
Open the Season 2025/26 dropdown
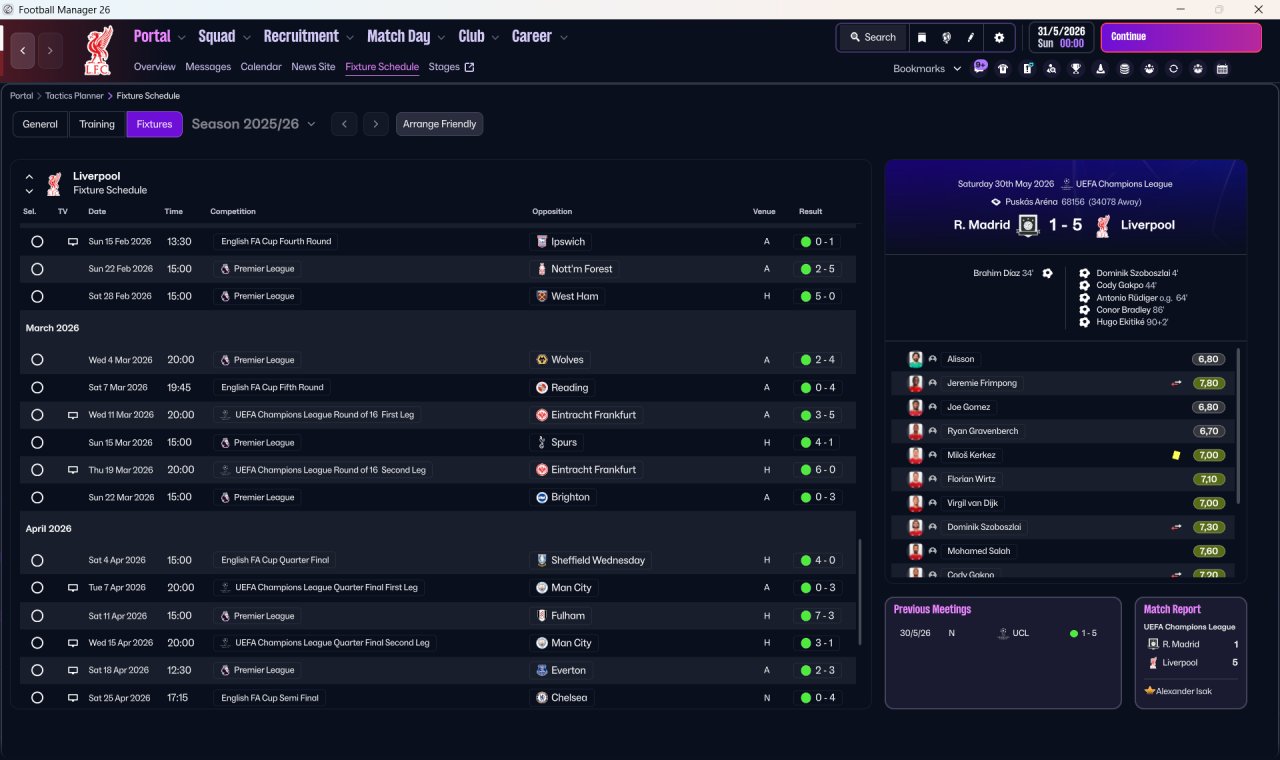(254, 124)
